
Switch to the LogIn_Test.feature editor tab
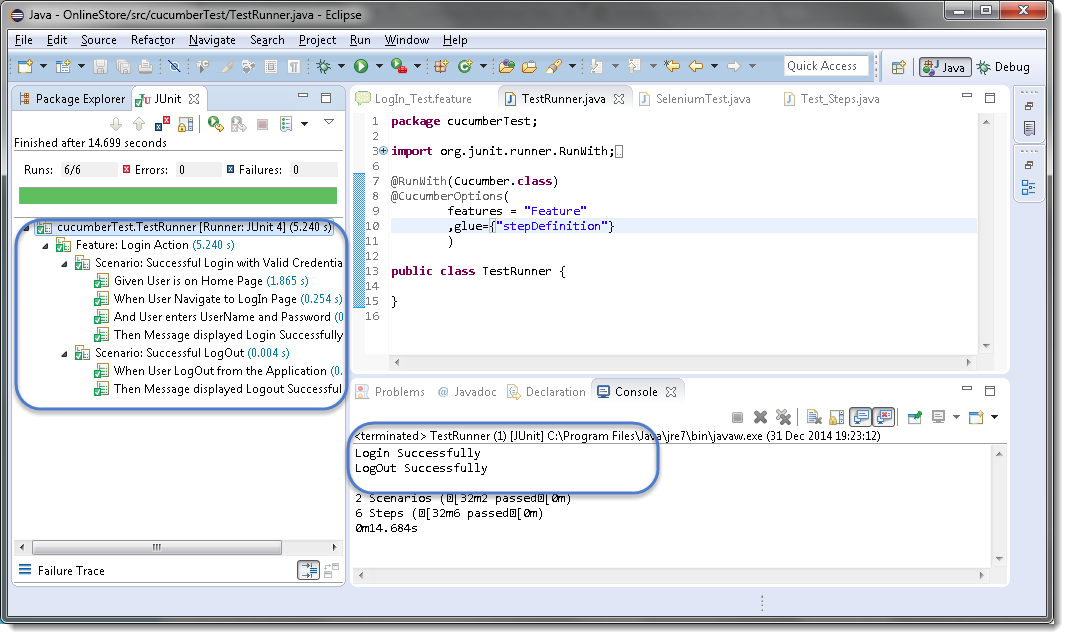[415, 99]
